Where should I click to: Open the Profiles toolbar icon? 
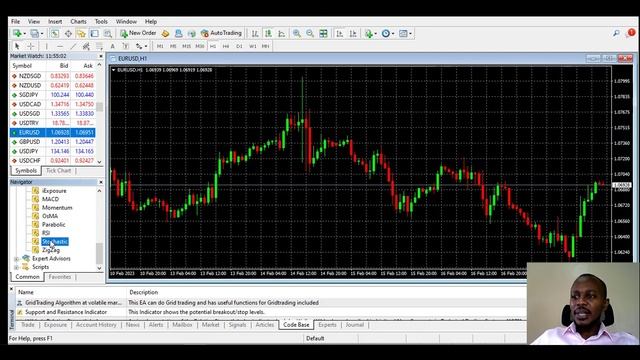(35, 33)
